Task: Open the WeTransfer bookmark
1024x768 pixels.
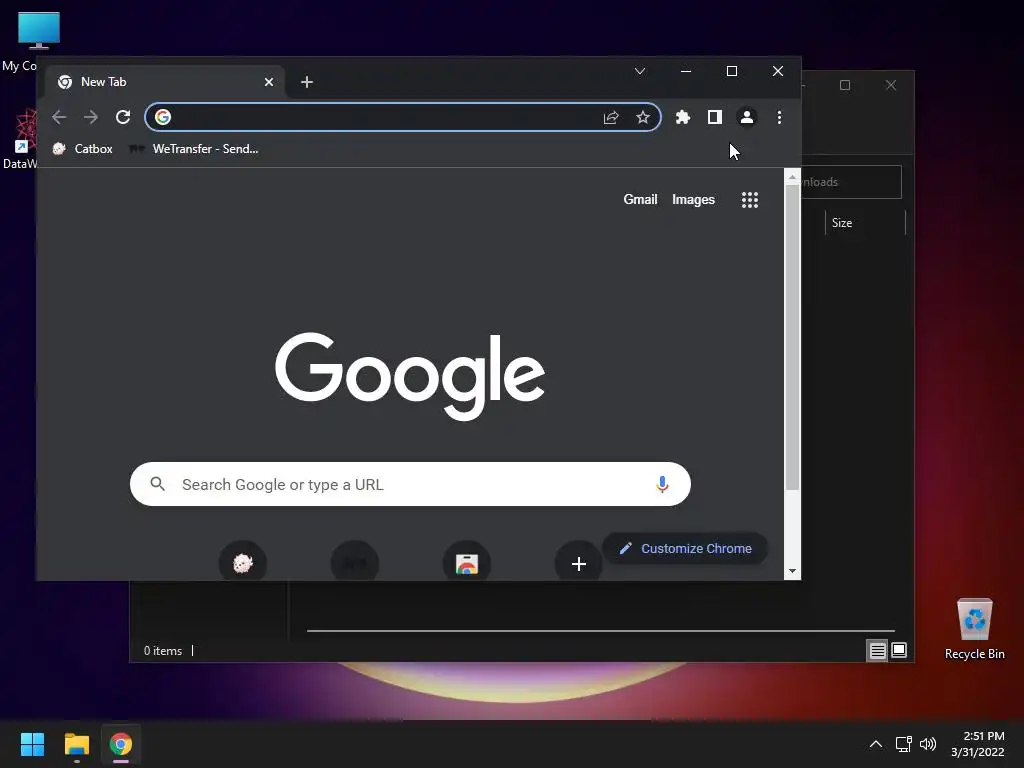Action: click(194, 149)
